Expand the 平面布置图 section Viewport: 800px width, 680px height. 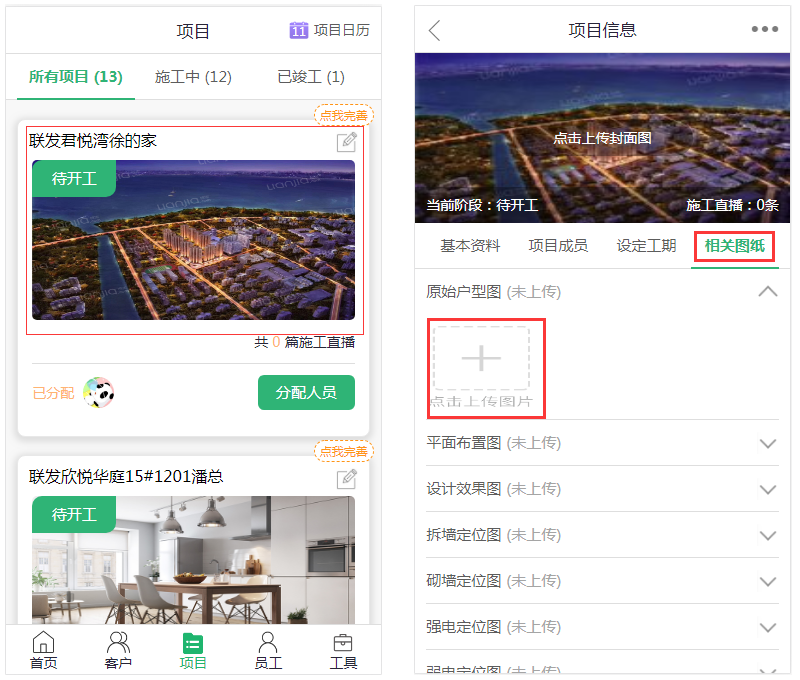tap(767, 443)
